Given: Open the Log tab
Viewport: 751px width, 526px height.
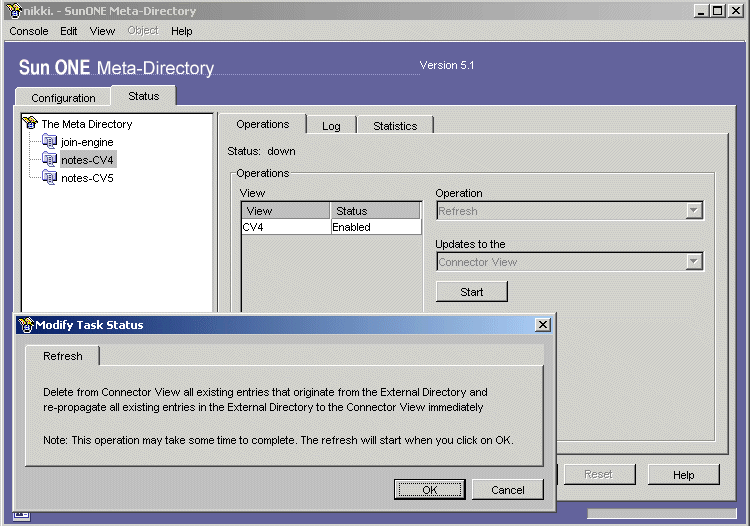Looking at the screenshot, I should (x=331, y=126).
